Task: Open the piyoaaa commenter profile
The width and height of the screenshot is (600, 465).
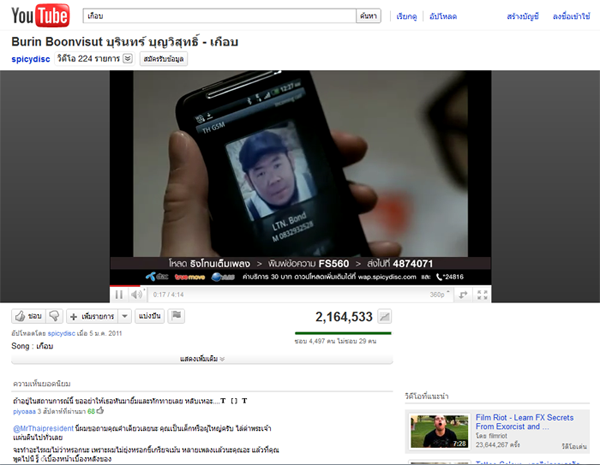Action: pyautogui.click(x=24, y=412)
